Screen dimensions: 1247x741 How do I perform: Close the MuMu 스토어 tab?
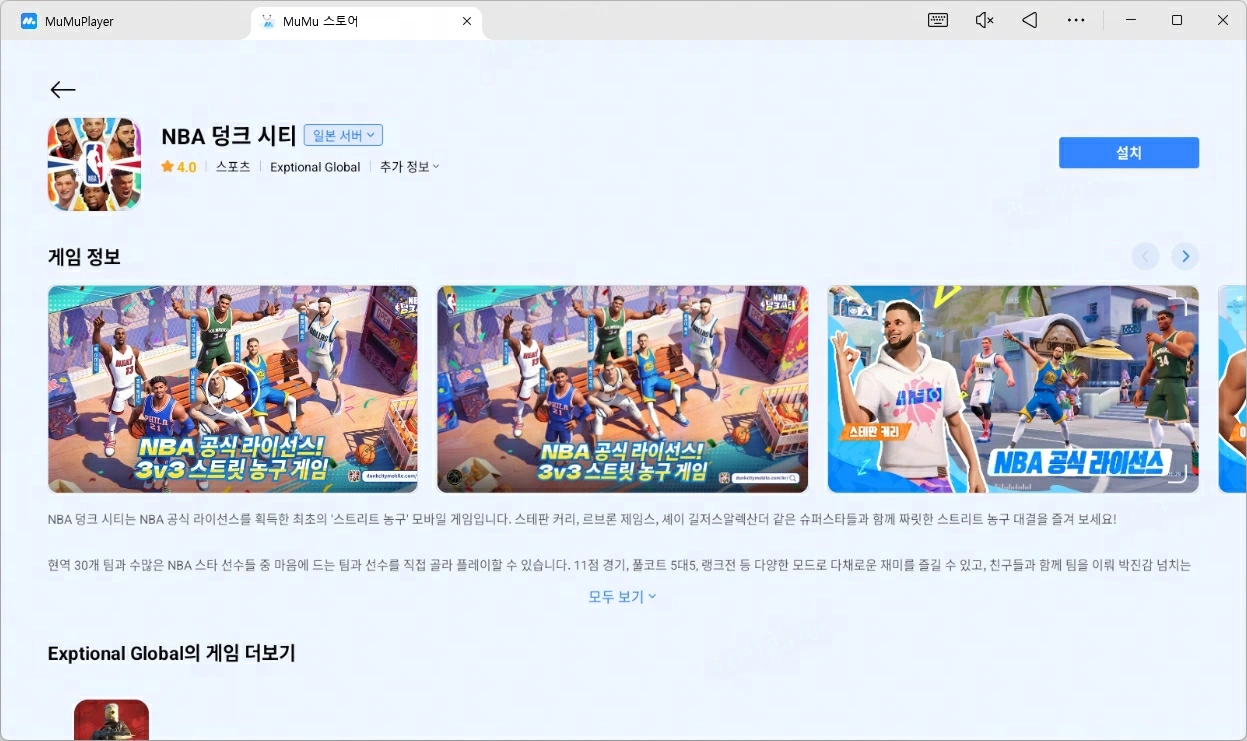467,21
